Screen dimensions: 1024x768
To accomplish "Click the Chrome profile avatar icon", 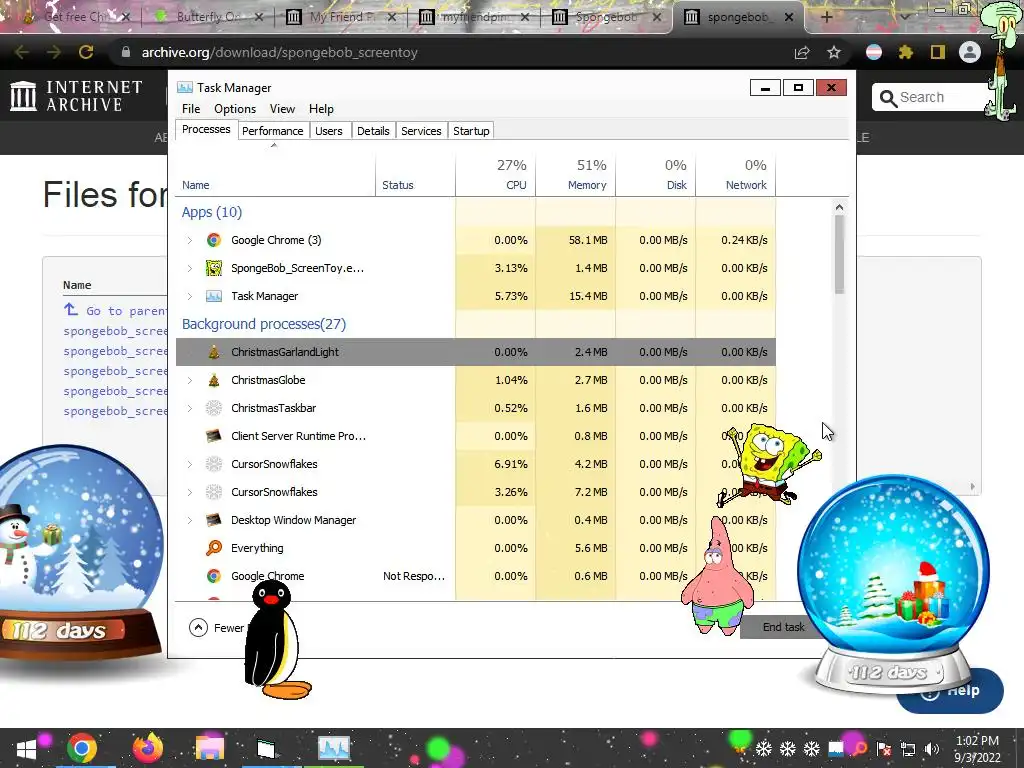I will coord(970,52).
